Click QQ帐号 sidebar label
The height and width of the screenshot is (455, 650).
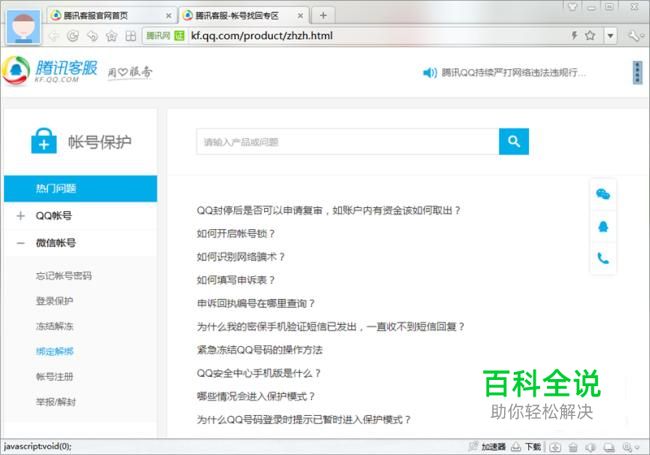53,216
